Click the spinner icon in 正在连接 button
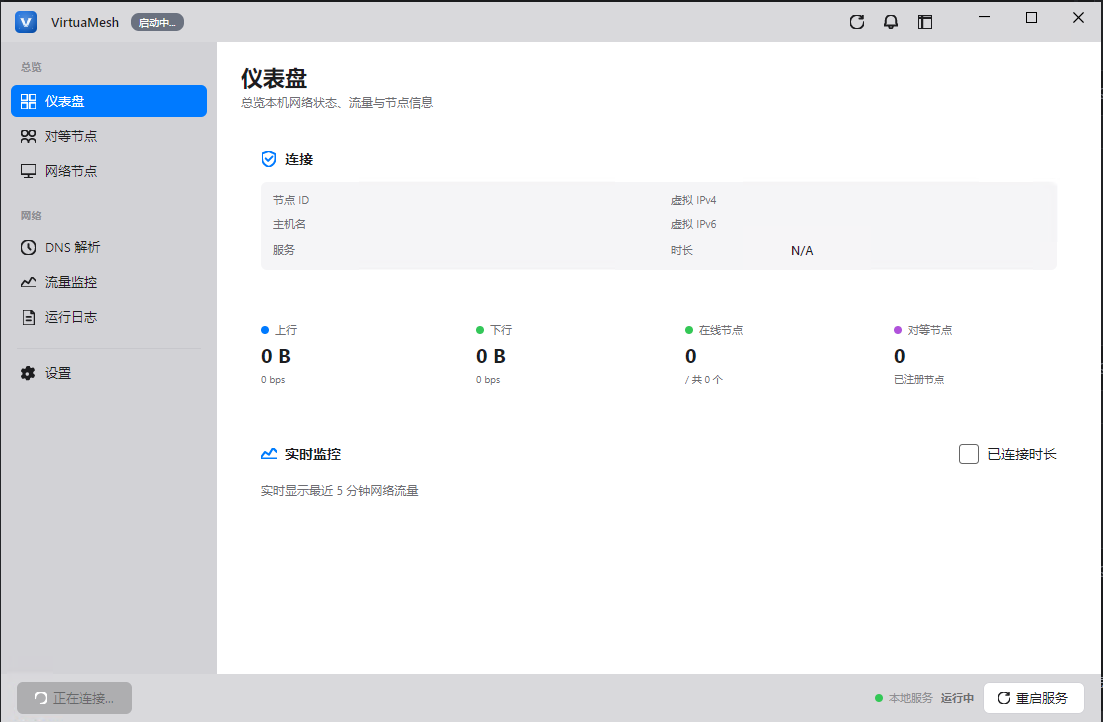Viewport: 1103px width, 722px height. (x=41, y=698)
